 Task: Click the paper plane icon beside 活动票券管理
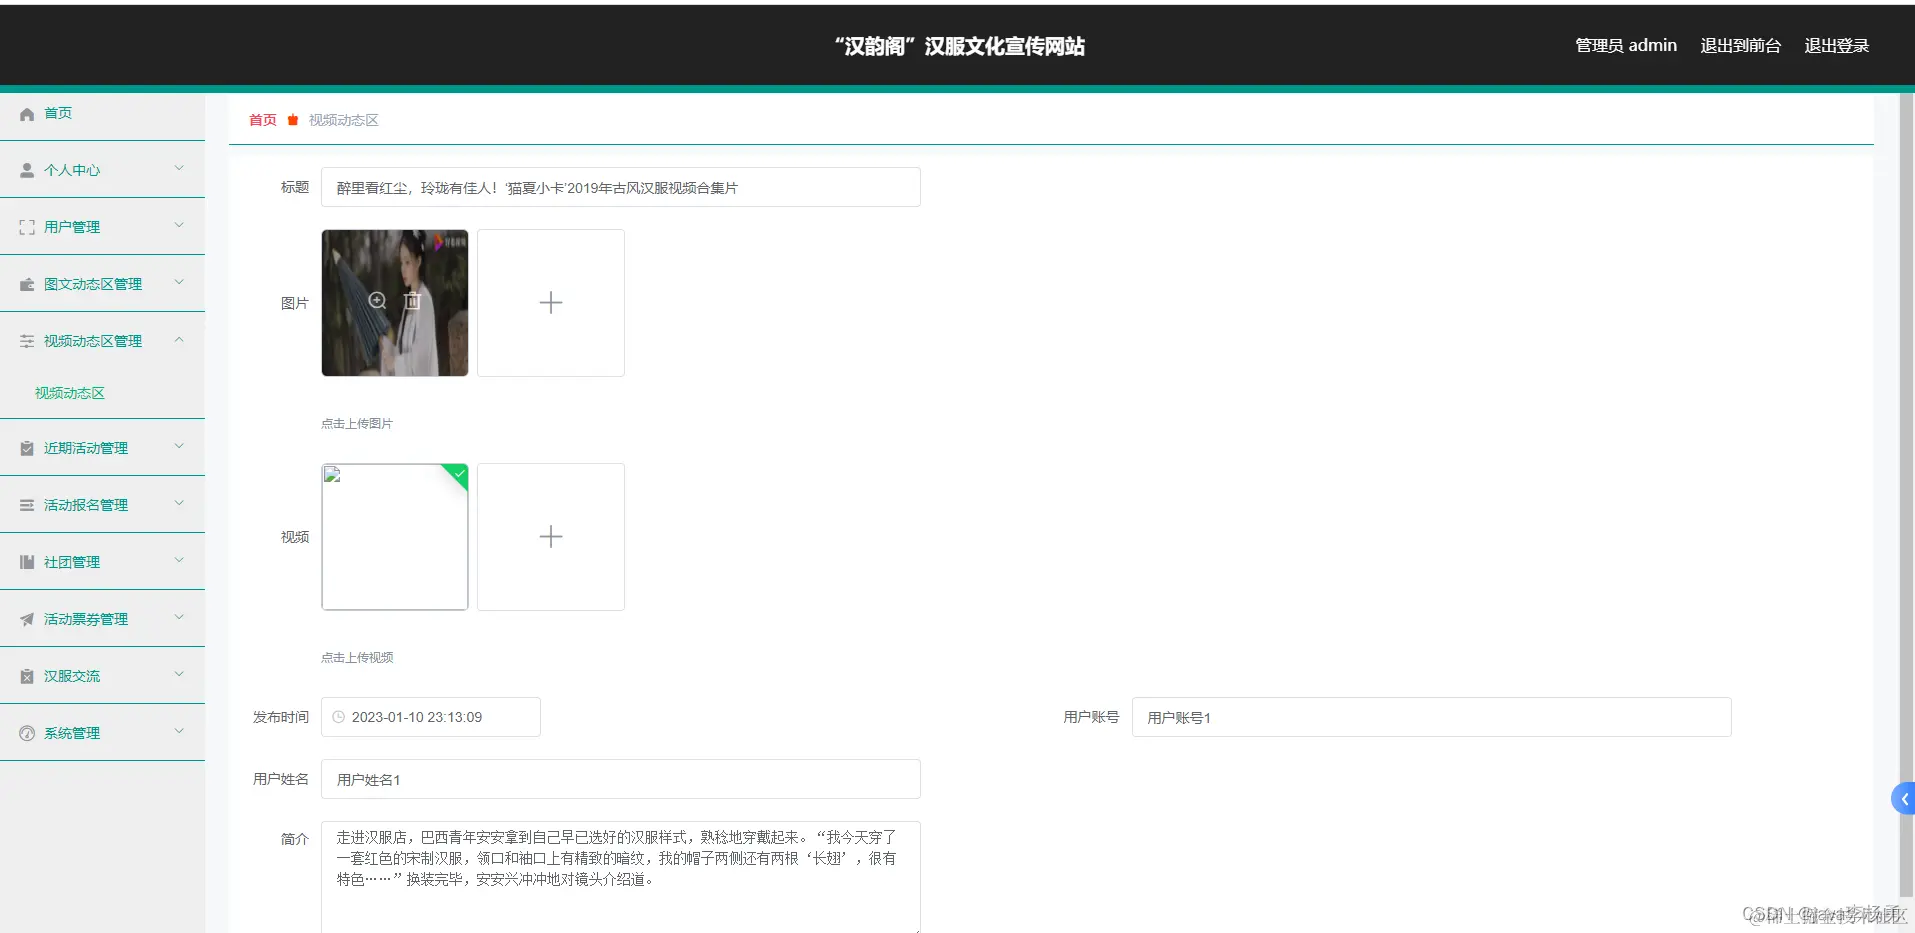click(27, 620)
